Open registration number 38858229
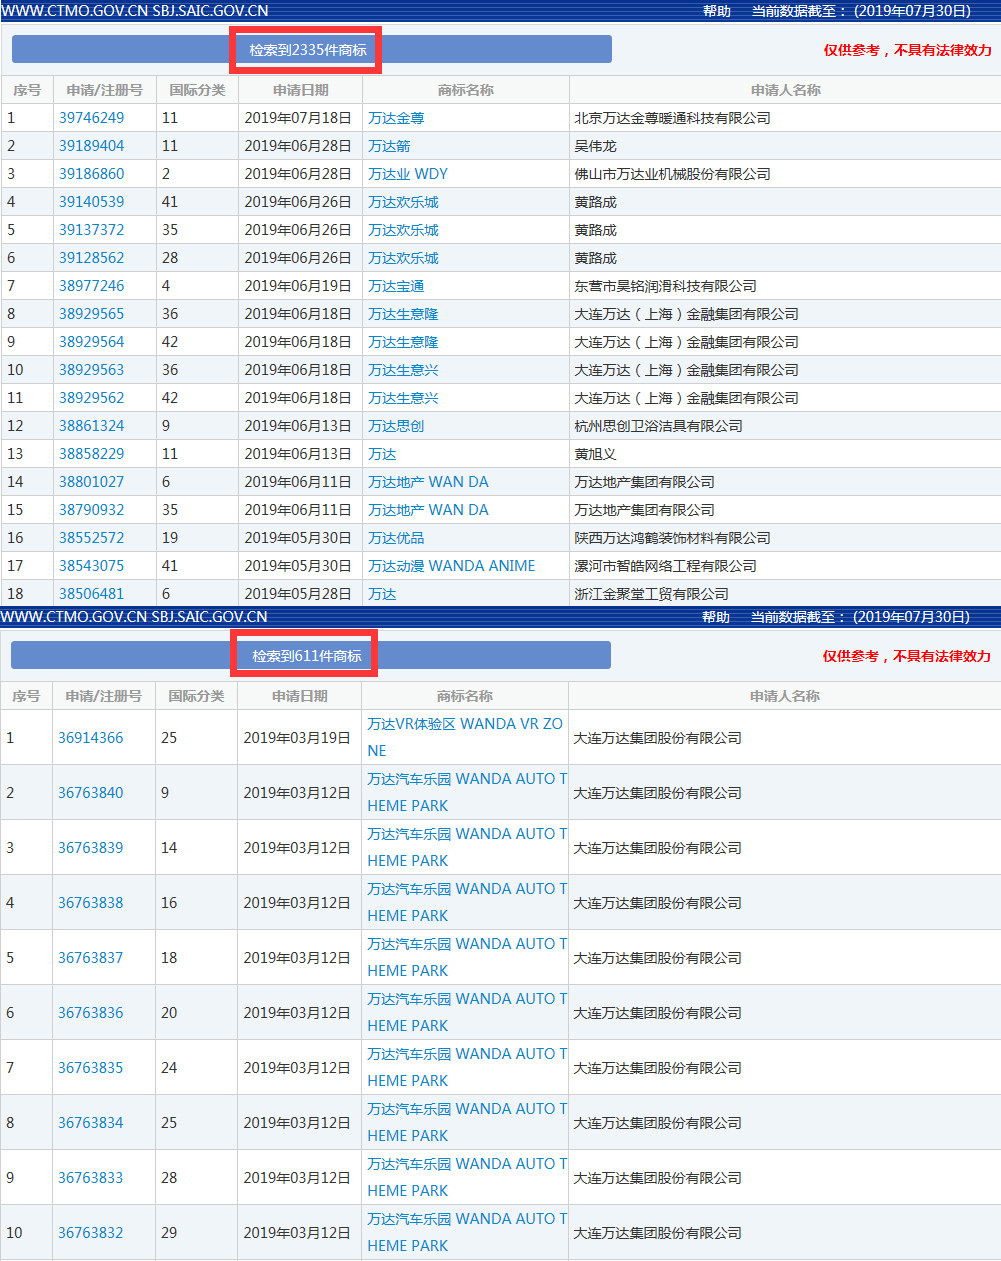1001x1261 pixels. [x=91, y=454]
